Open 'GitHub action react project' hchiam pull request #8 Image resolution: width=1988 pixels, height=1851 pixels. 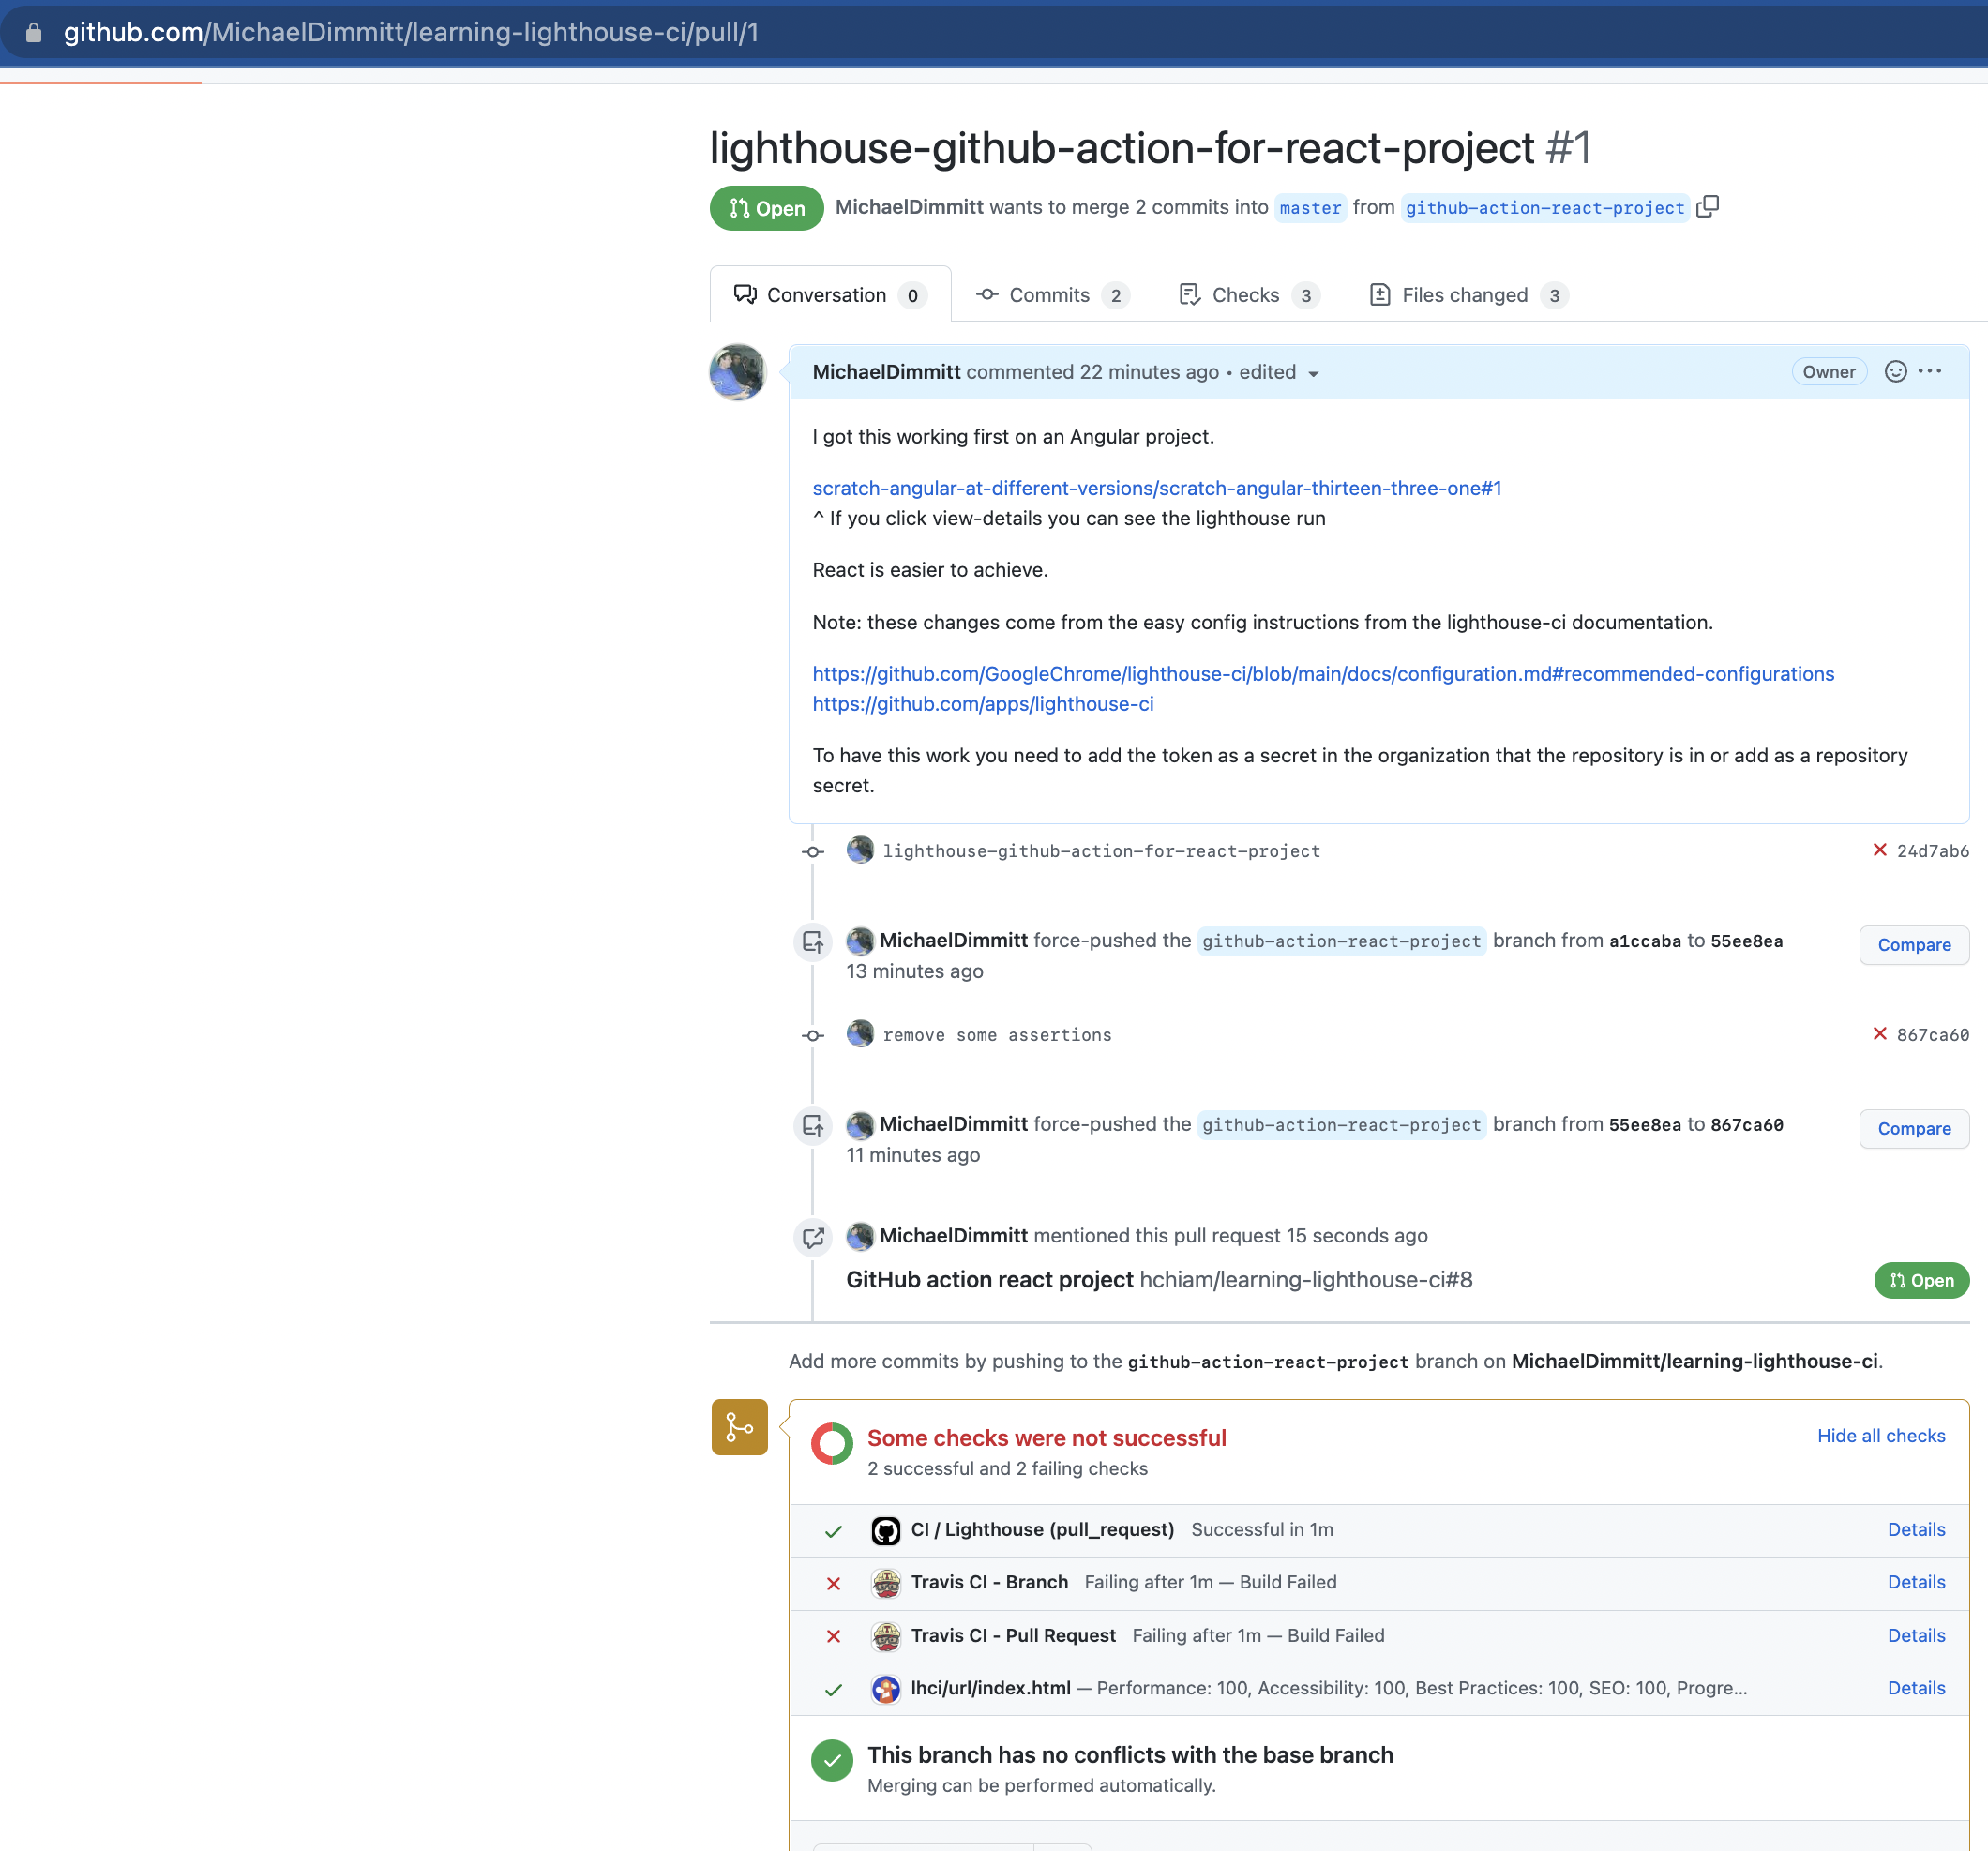pos(1159,1280)
